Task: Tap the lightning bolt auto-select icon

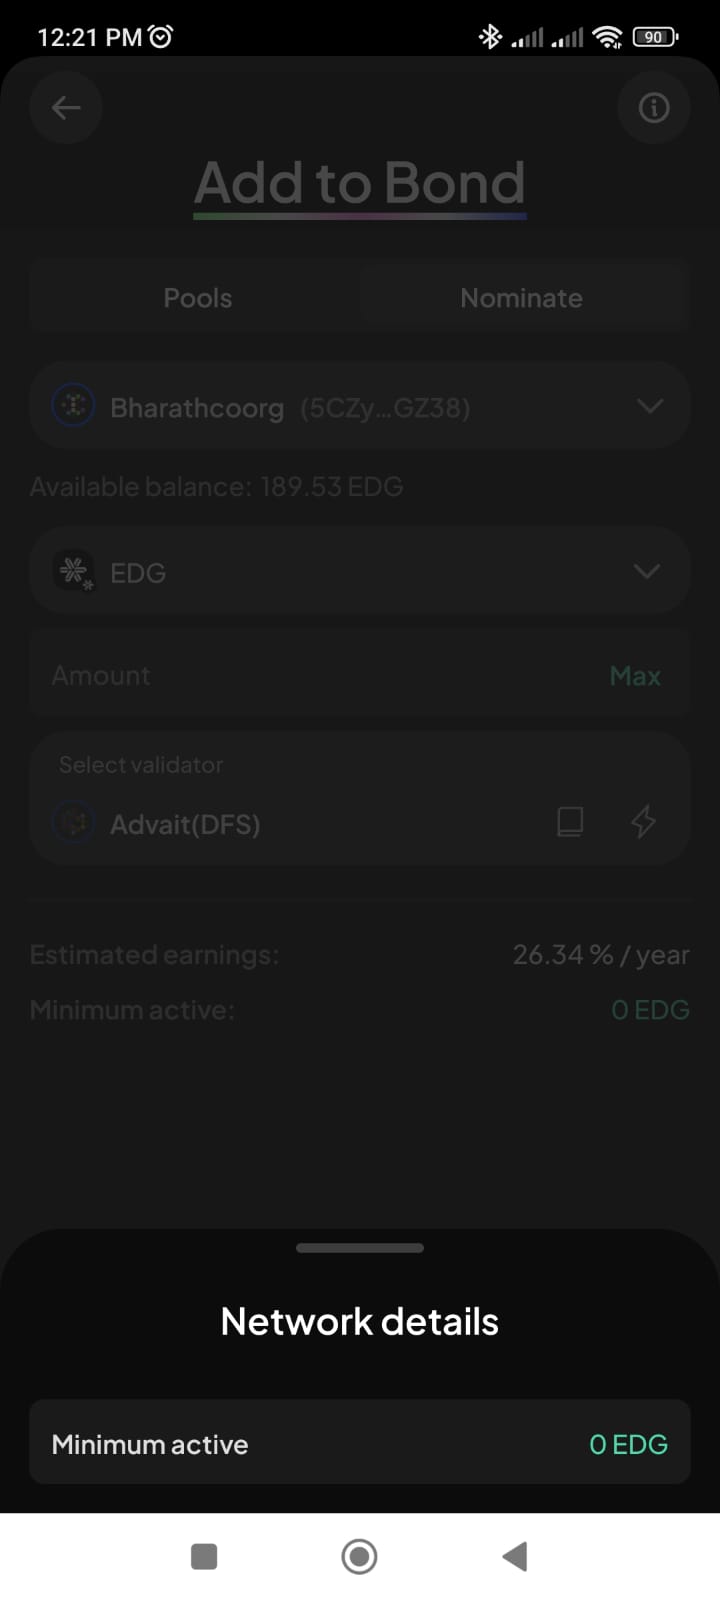Action: pos(643,822)
